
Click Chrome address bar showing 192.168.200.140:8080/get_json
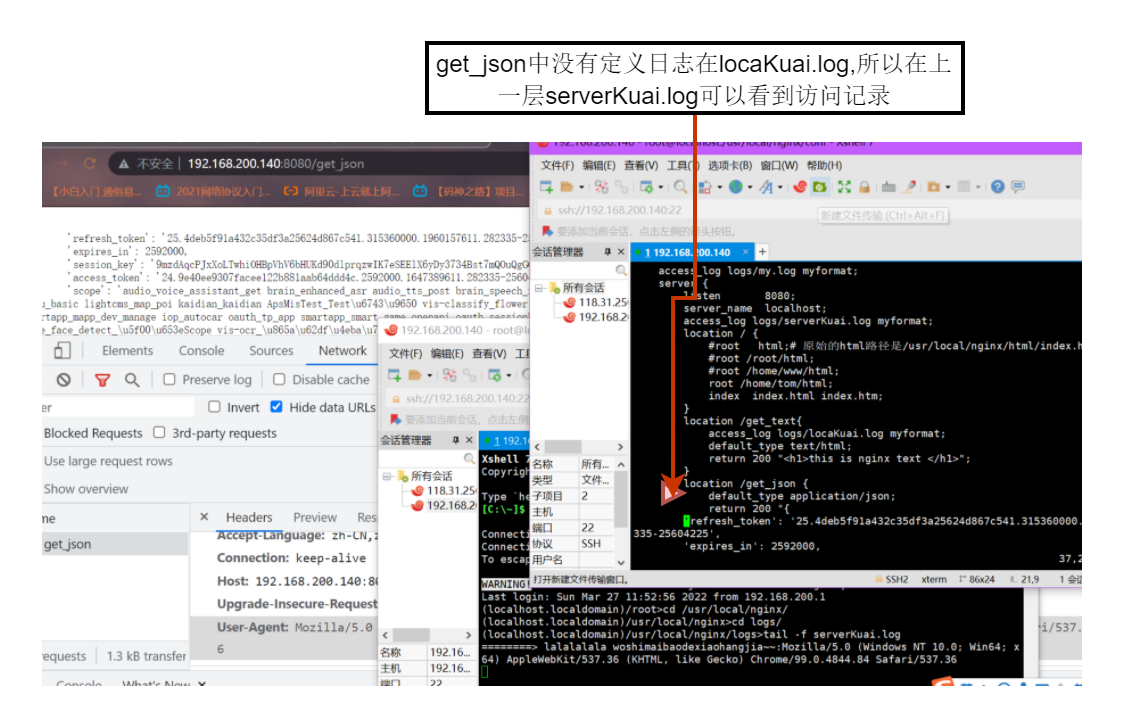[x=320, y=164]
